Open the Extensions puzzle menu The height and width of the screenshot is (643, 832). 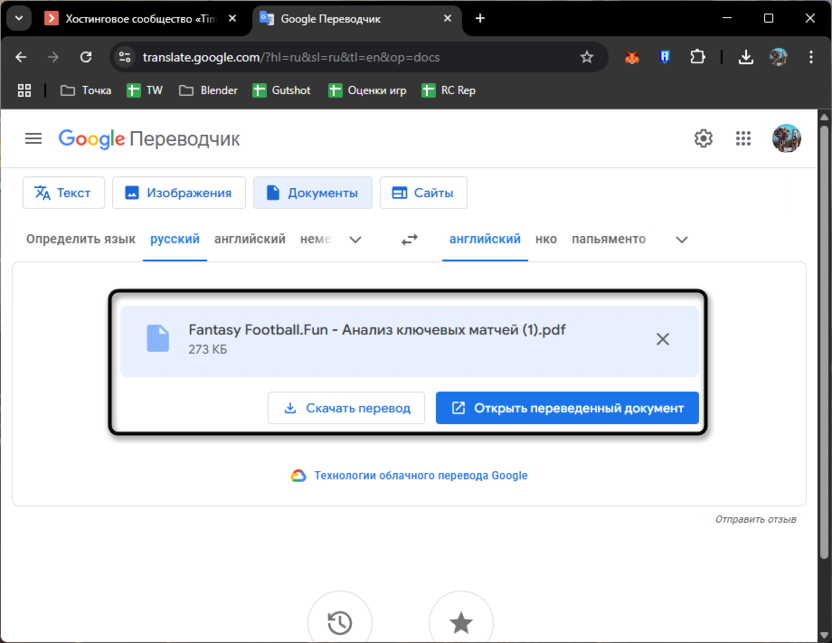(x=697, y=57)
